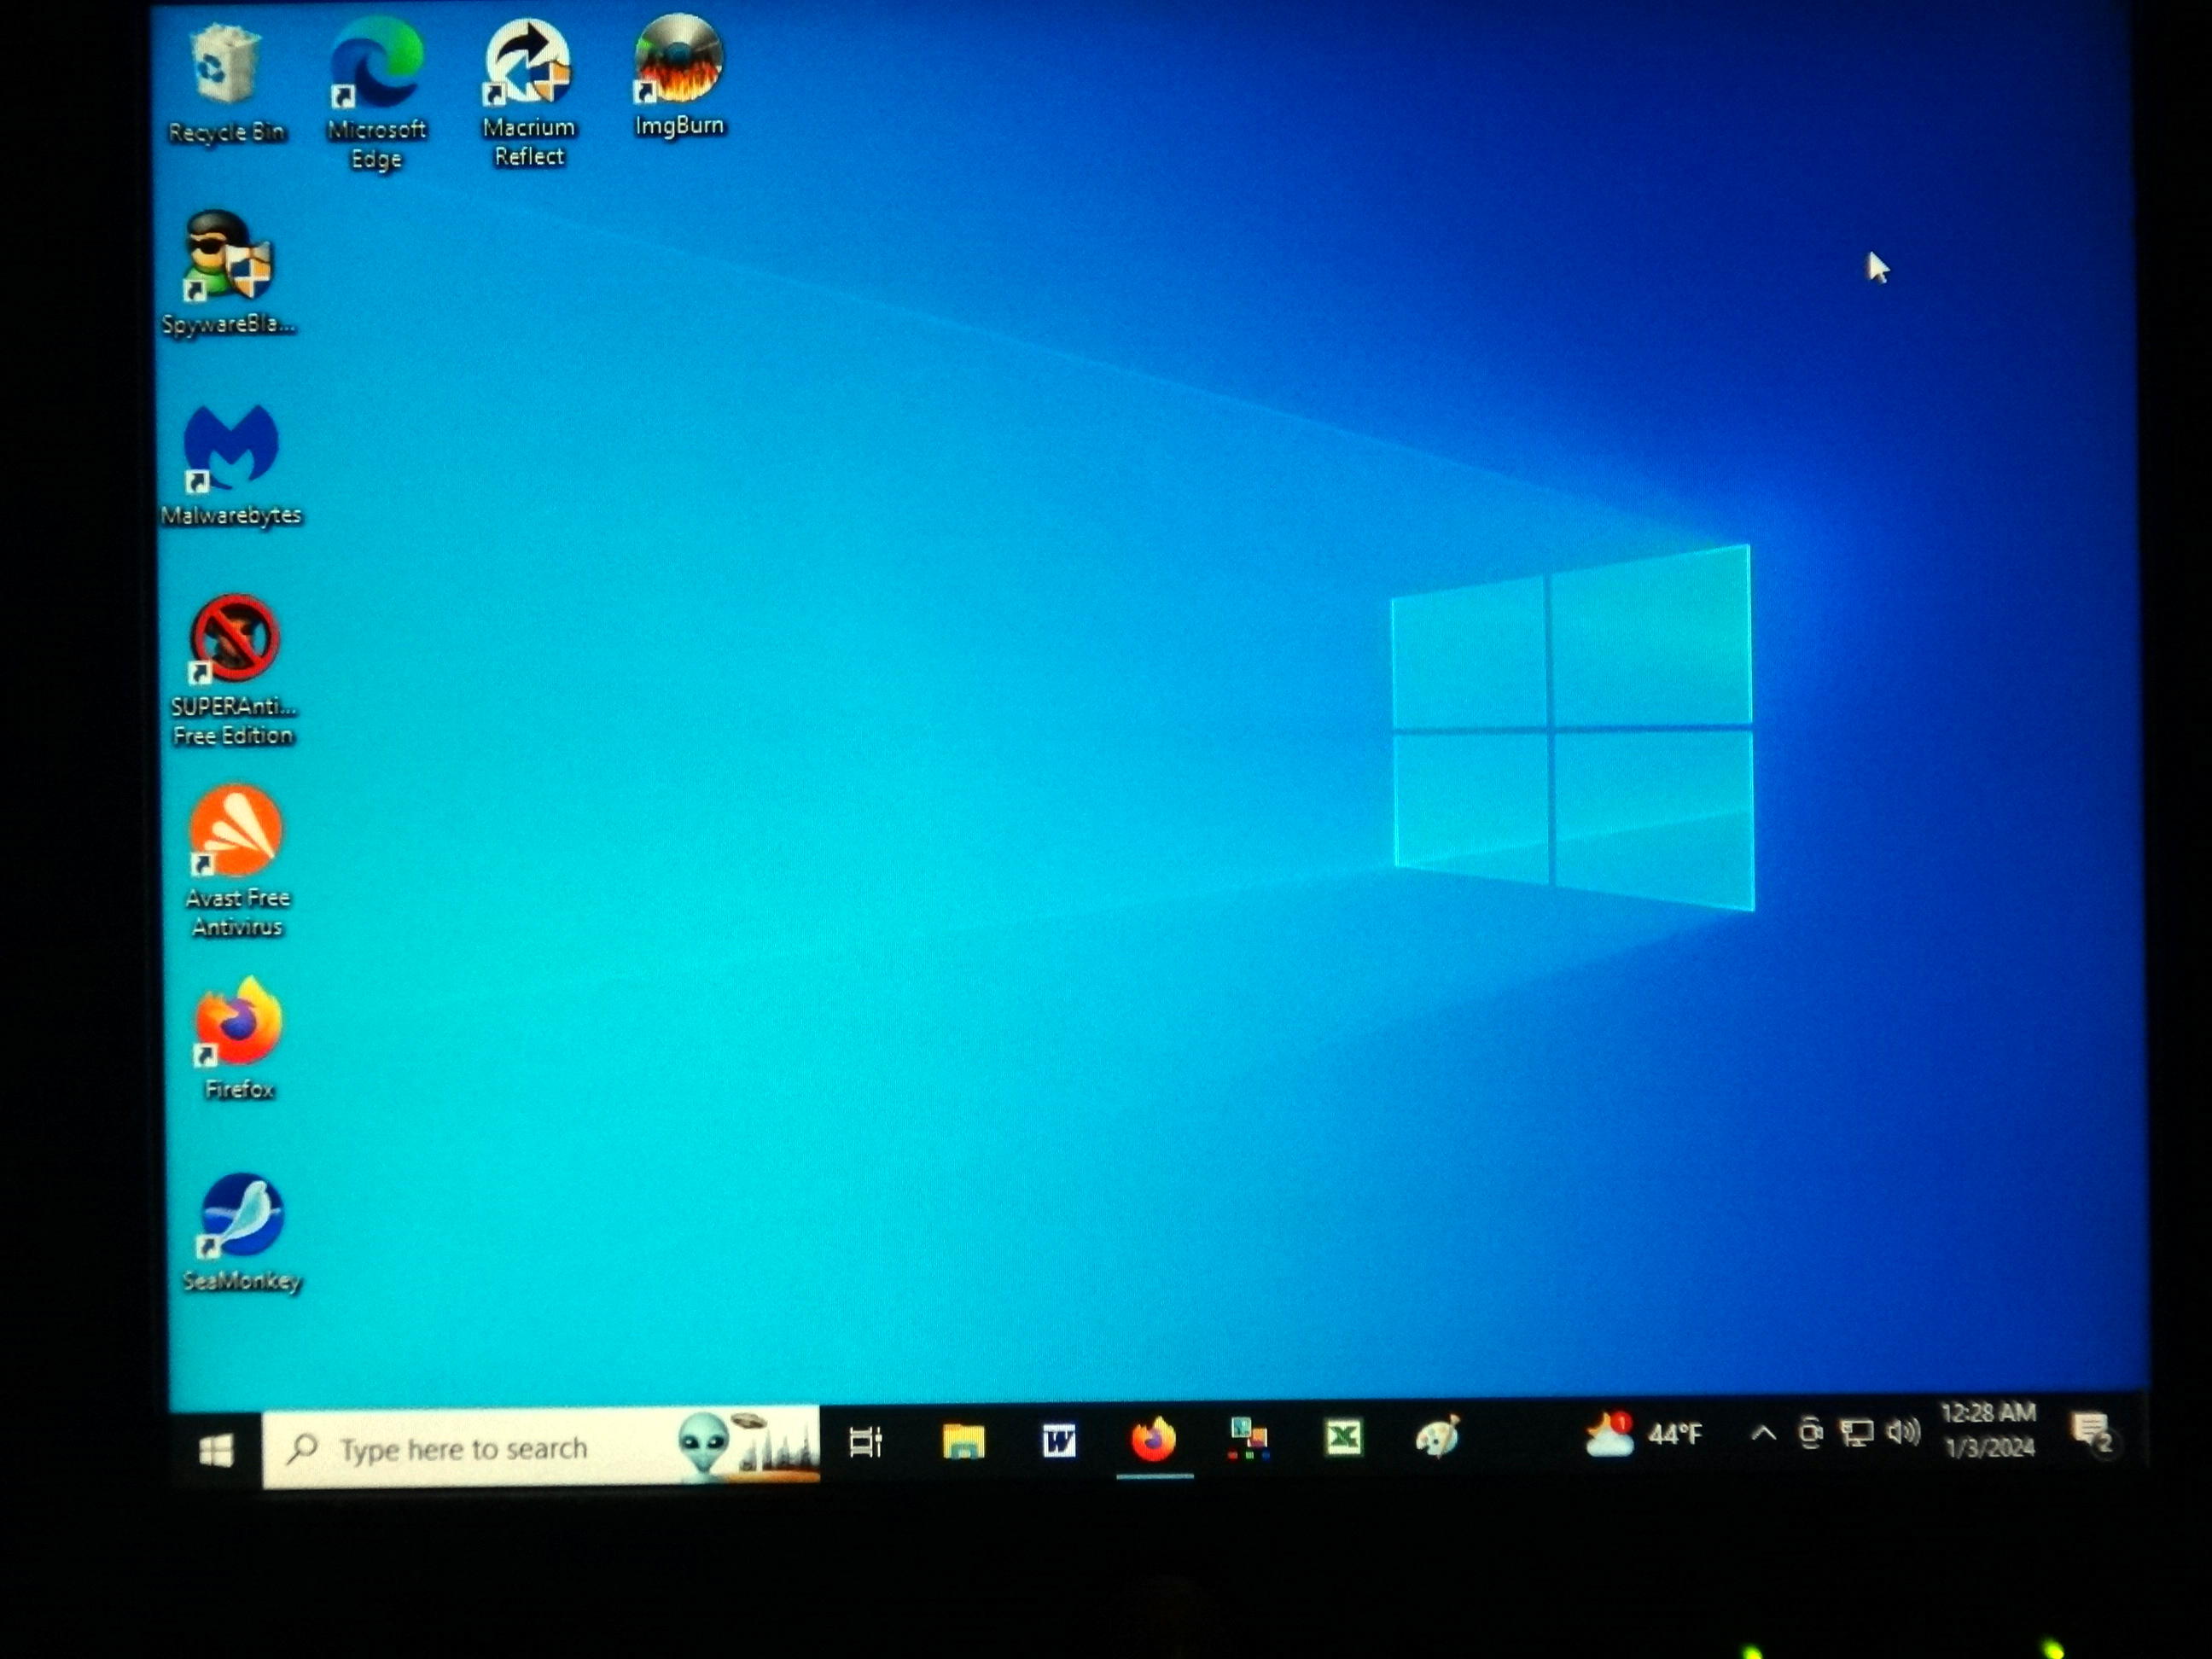Select the ImgBurn desktop shortcut
The image size is (2212, 1659).
point(679,77)
